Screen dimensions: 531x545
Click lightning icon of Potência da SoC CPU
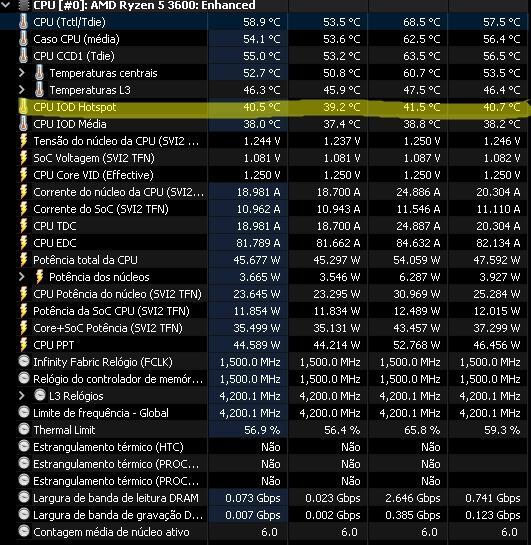click(23, 311)
